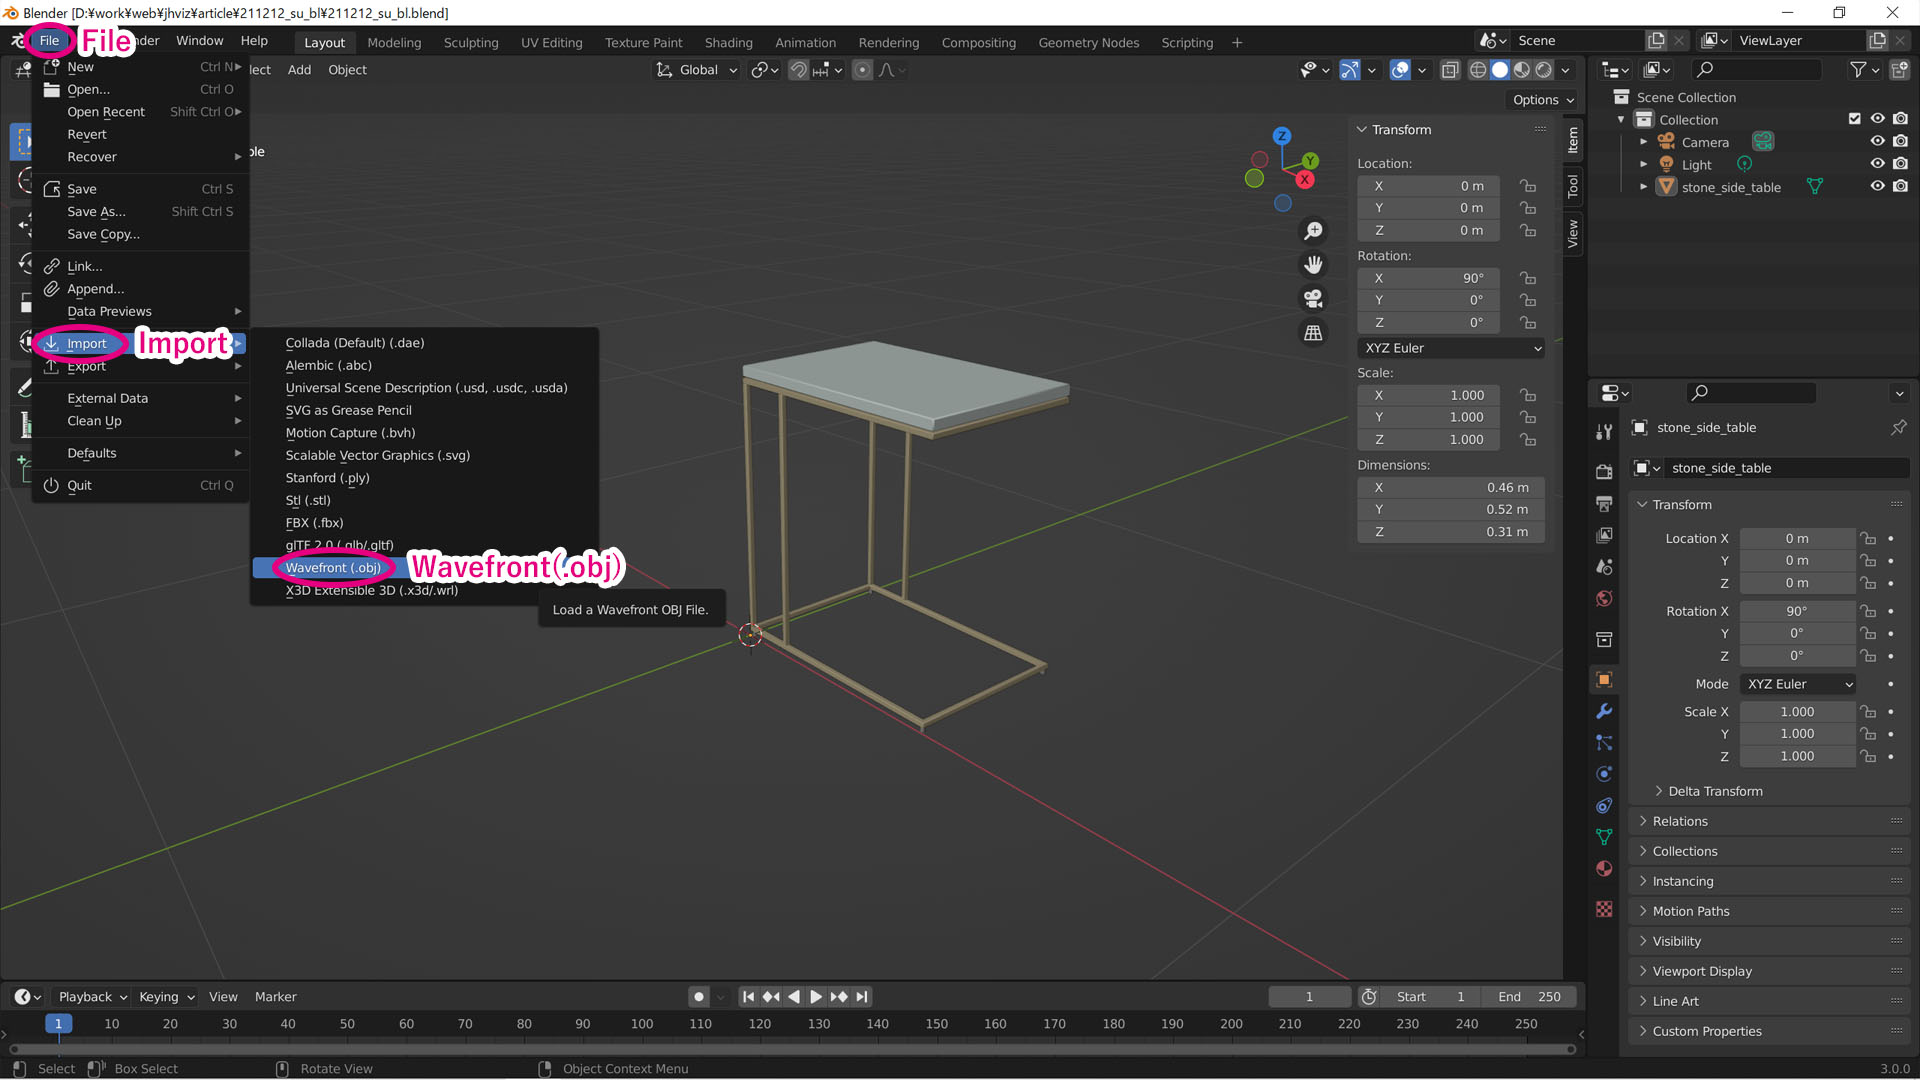
Task: Open the Render properties camera tab
Action: (x=1604, y=471)
